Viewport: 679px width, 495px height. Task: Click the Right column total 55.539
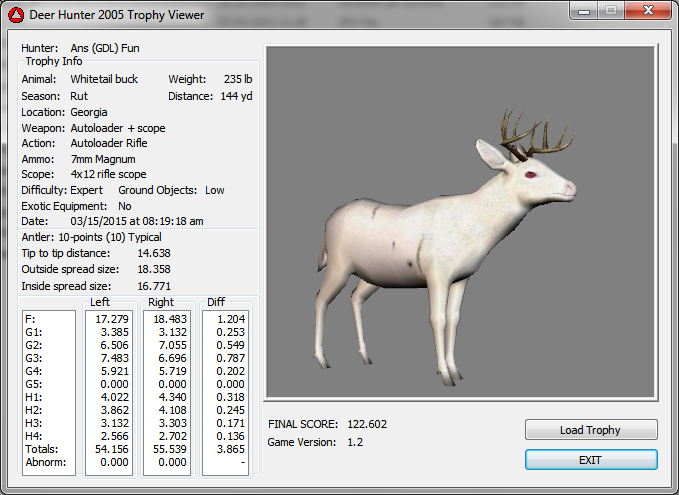click(167, 450)
